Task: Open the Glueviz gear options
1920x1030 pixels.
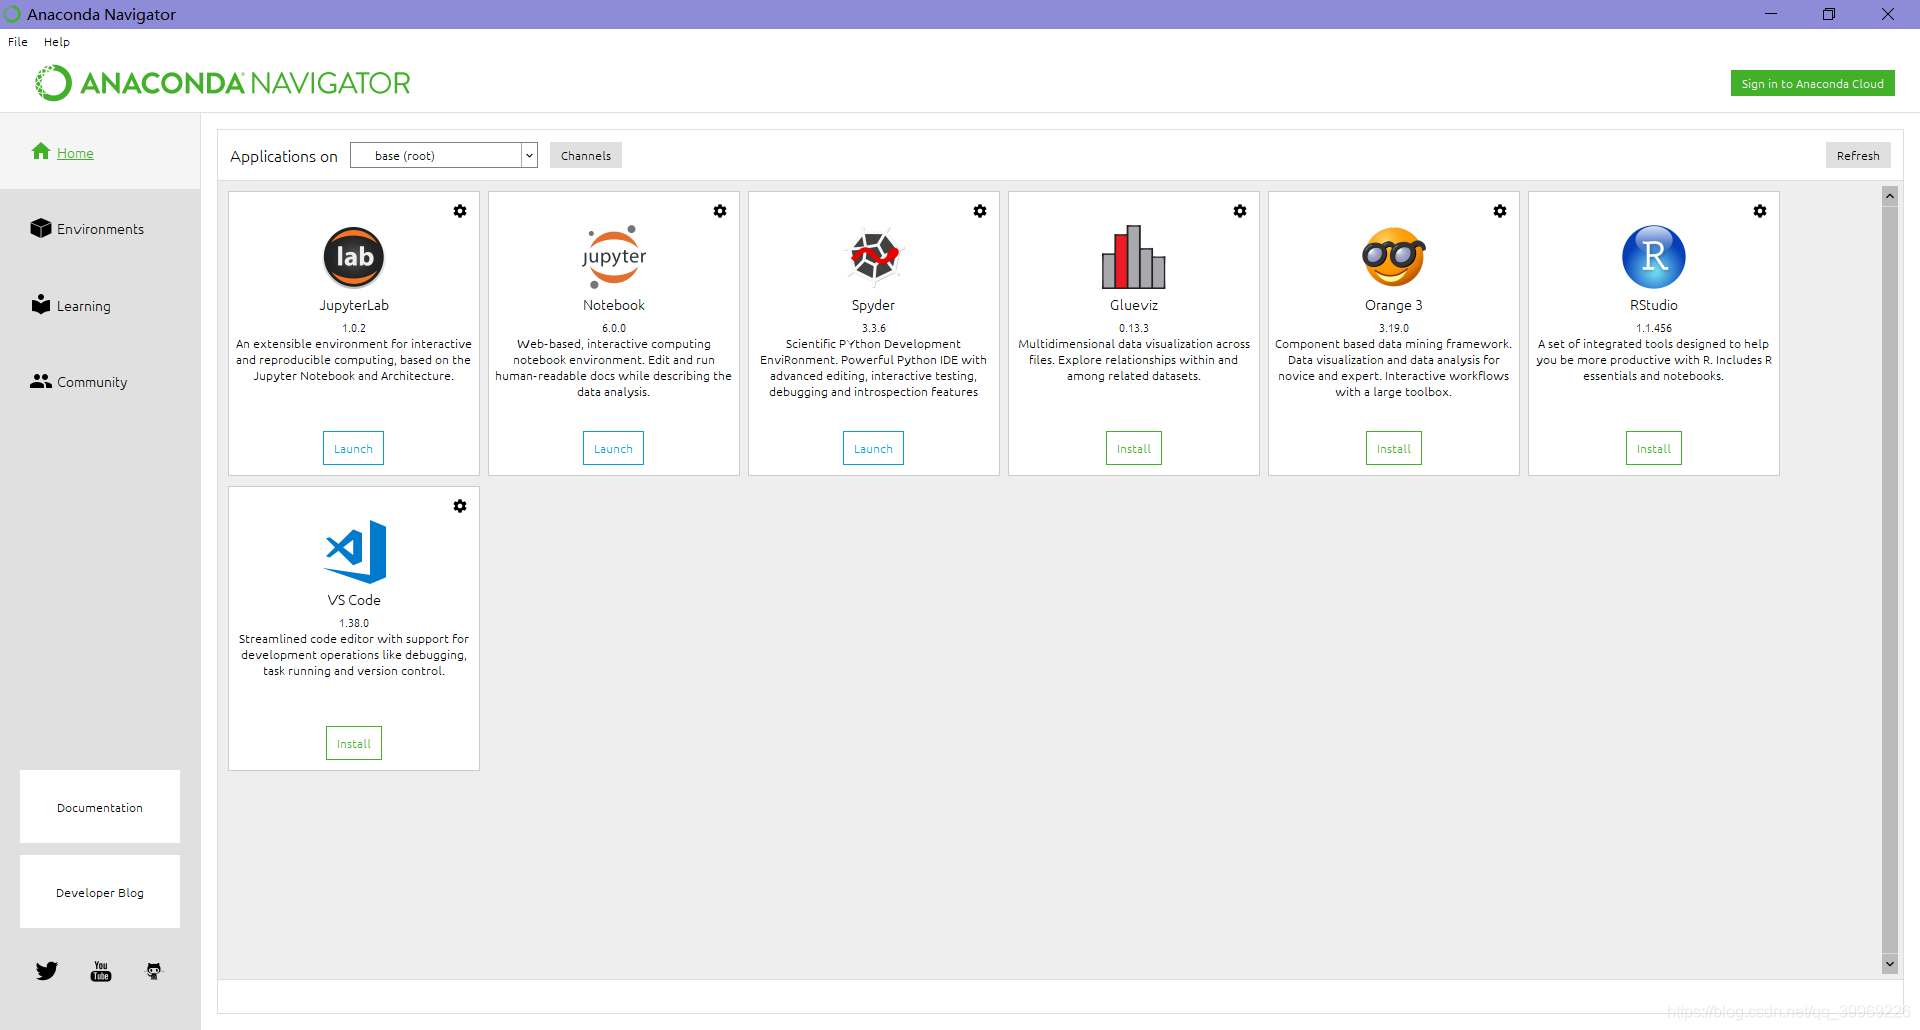Action: tap(1240, 211)
